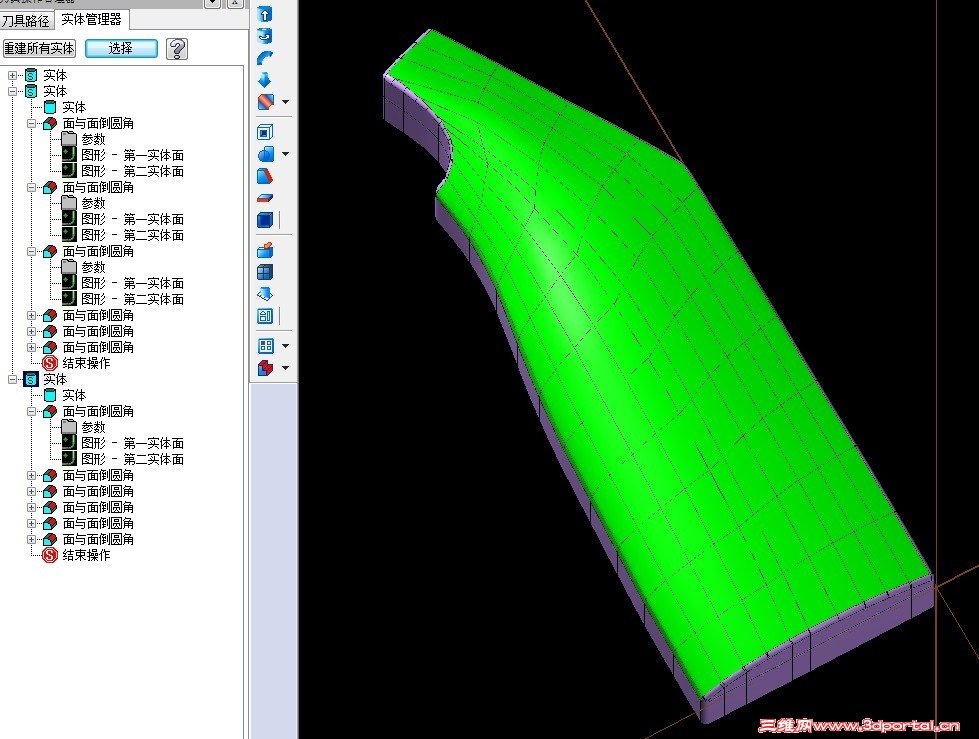This screenshot has width=979, height=739.
Task: Open the dropdown arrow beside the four-square grid icon
Action: [x=285, y=346]
